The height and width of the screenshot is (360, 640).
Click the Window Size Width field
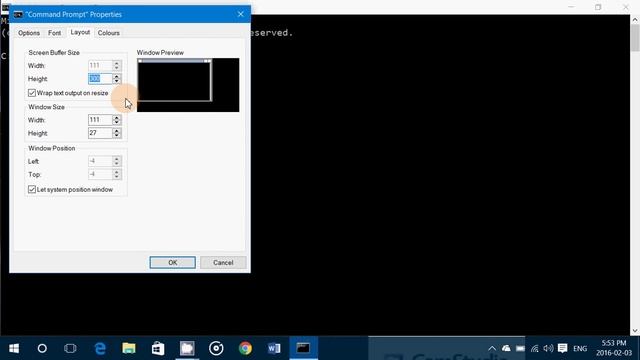point(100,120)
